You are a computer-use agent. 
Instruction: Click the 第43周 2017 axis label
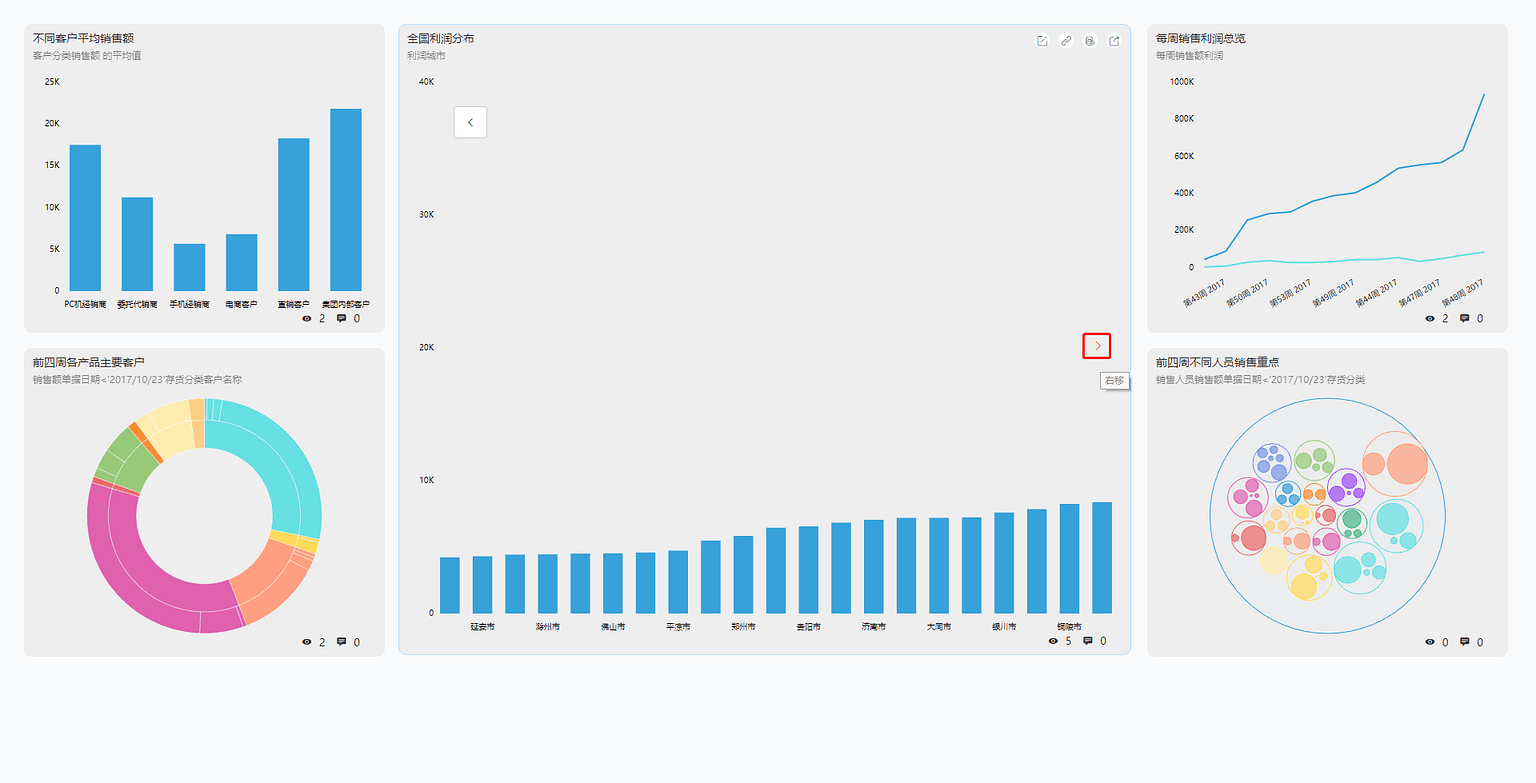[x=1205, y=293]
